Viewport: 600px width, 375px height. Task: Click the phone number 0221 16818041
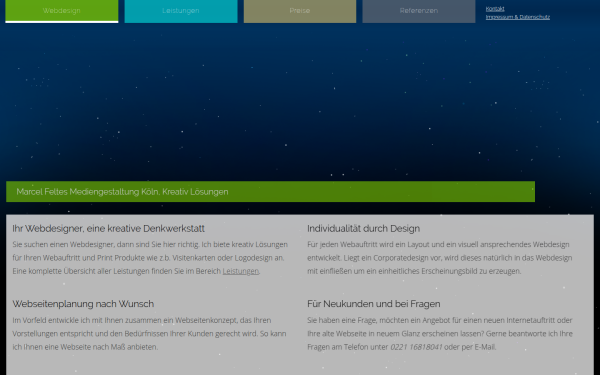click(x=416, y=347)
